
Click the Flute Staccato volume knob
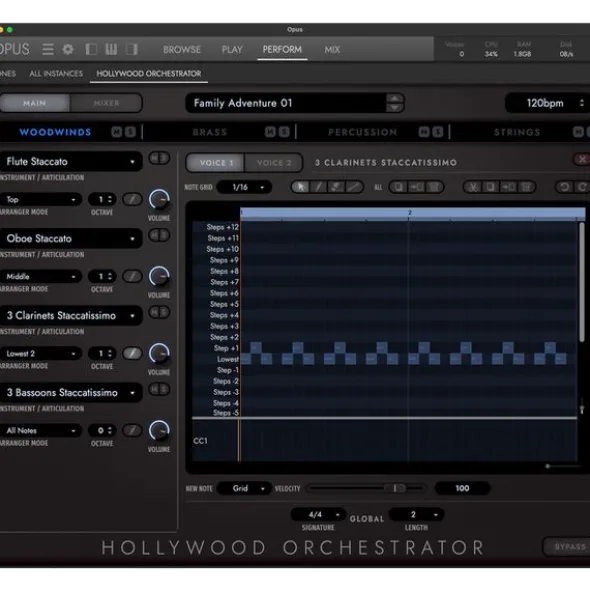tap(159, 200)
